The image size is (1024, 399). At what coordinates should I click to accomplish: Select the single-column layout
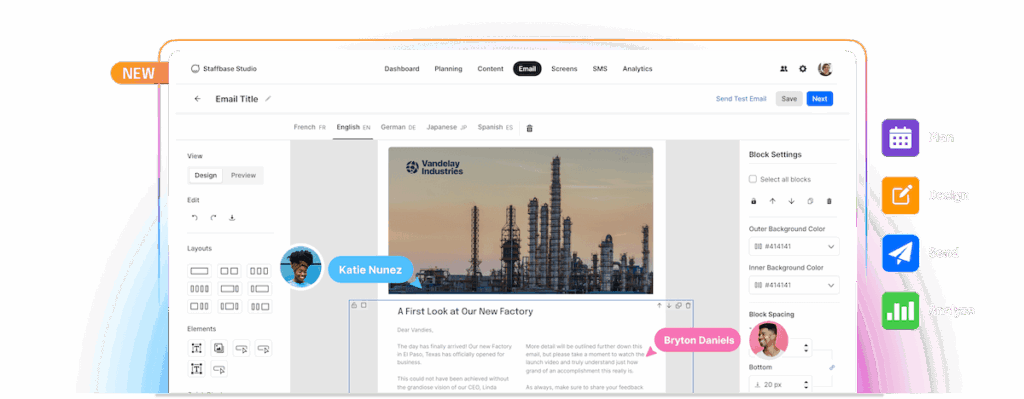coord(199,270)
